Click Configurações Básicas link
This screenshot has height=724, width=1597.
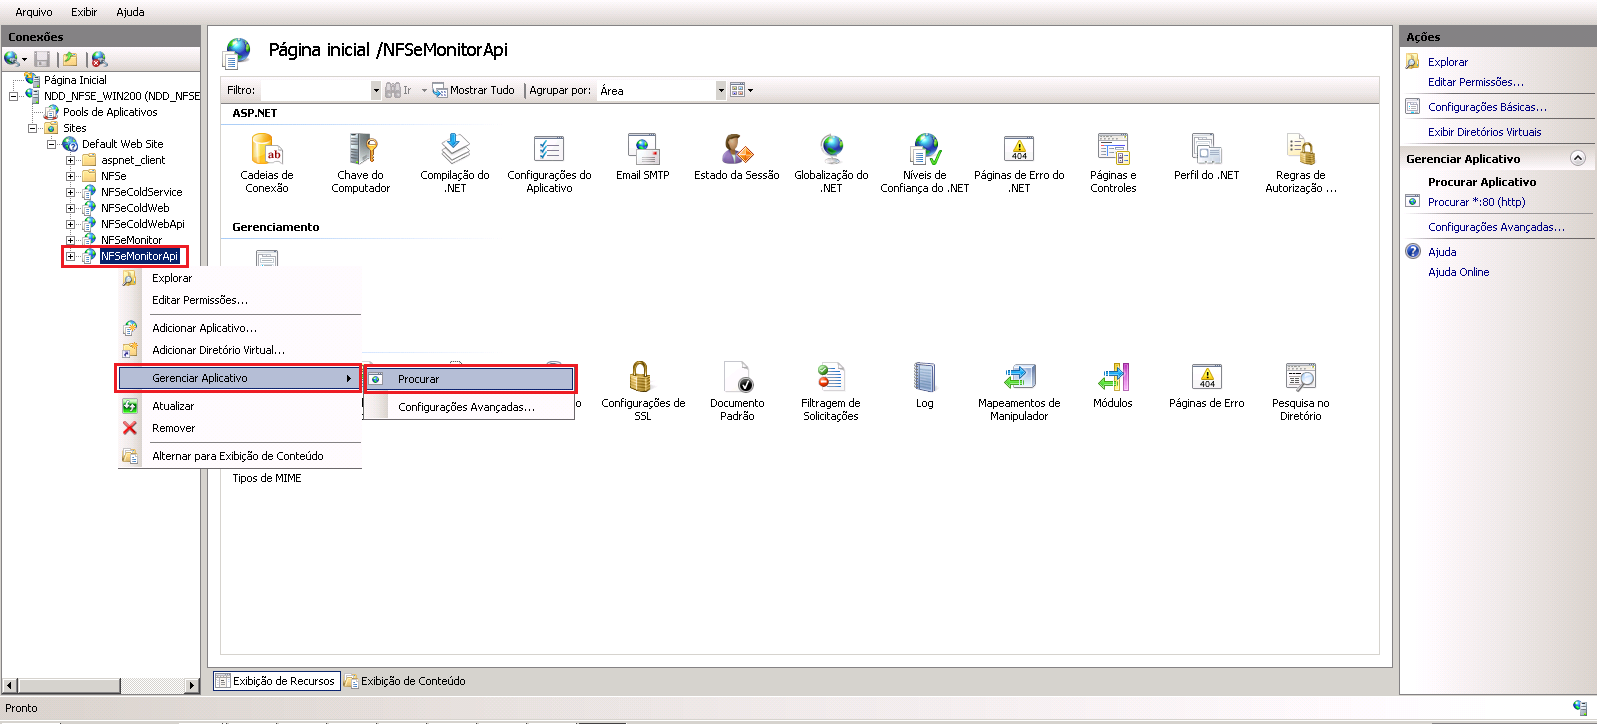pos(1487,107)
